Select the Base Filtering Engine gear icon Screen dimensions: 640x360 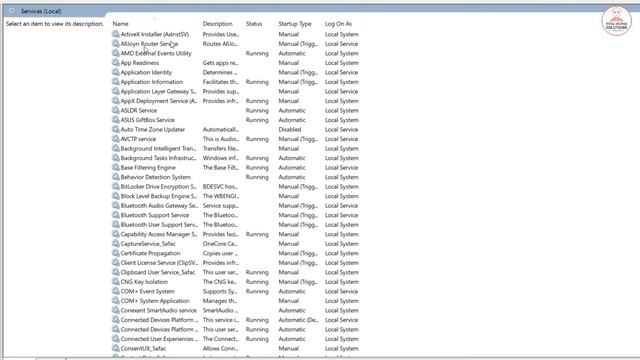click(x=116, y=167)
